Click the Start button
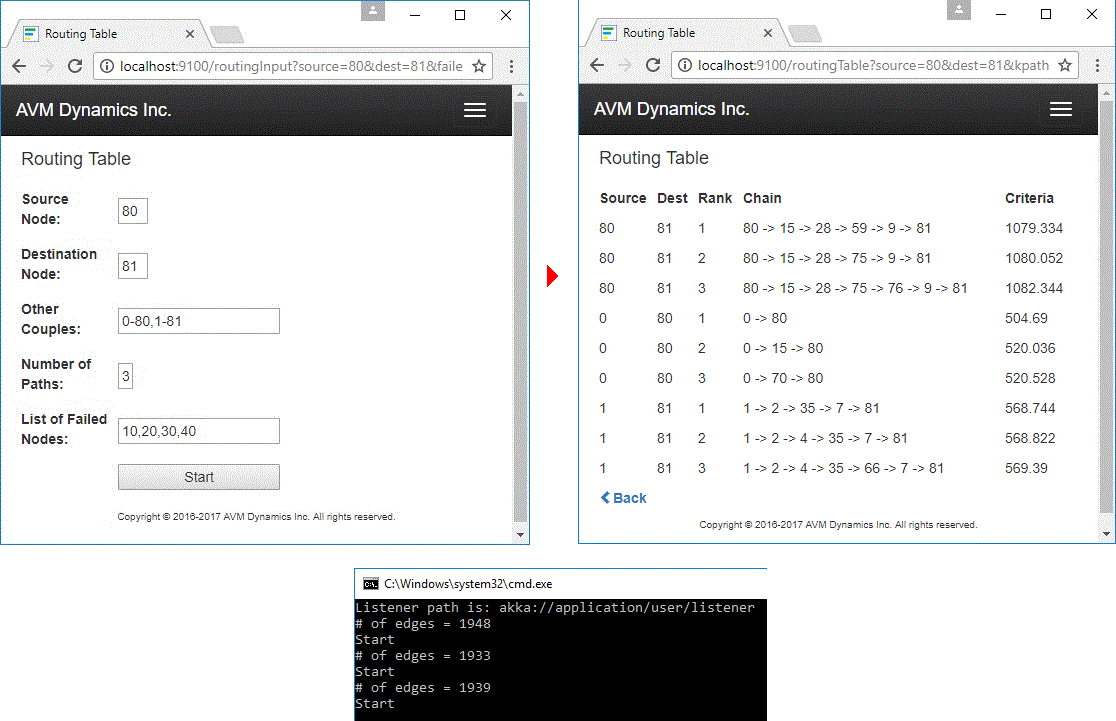The width and height of the screenshot is (1116, 721). pos(199,477)
